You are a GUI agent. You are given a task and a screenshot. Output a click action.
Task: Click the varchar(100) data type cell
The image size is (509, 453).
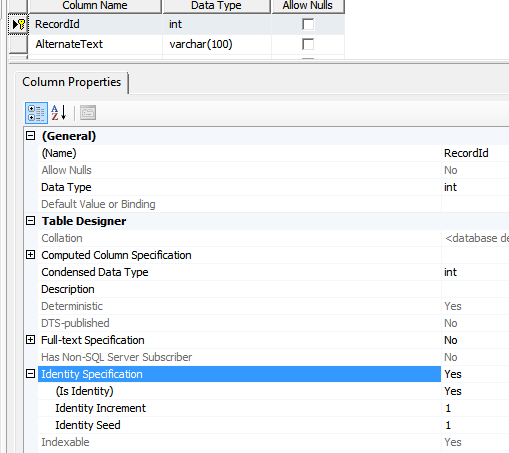coord(217,44)
